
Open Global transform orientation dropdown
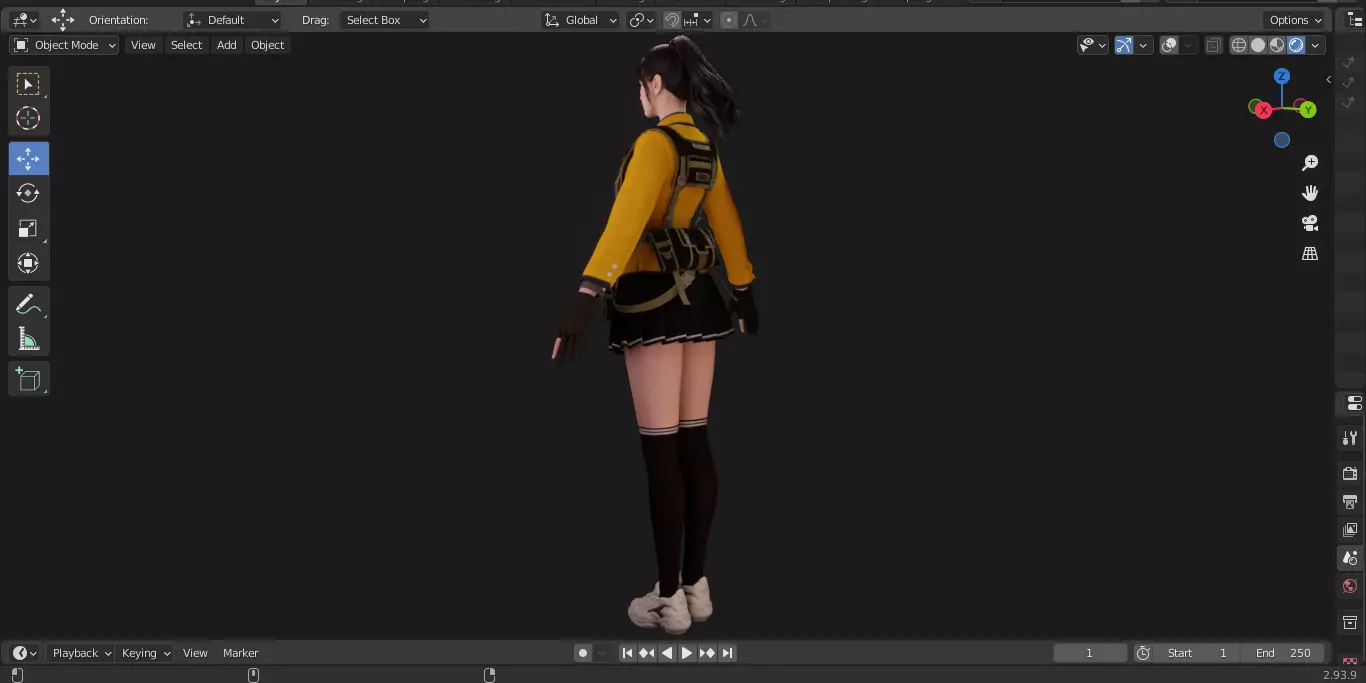coord(581,20)
